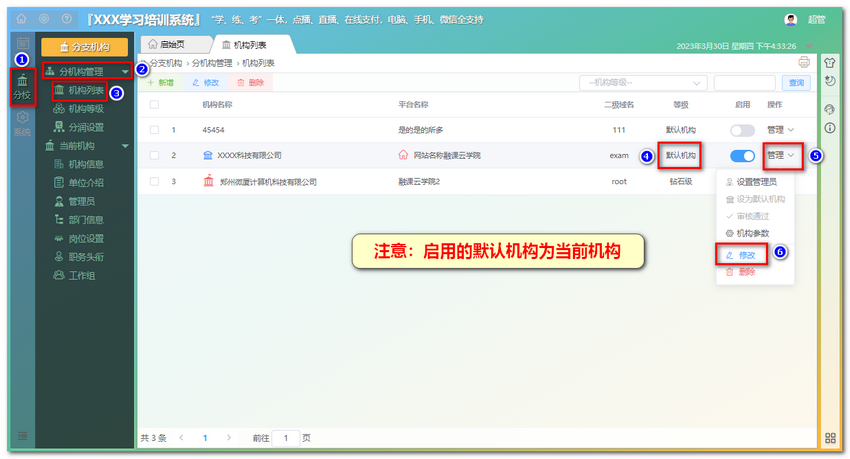Collapse the 分机构管理 tree group
850x459 pixels.
point(125,72)
